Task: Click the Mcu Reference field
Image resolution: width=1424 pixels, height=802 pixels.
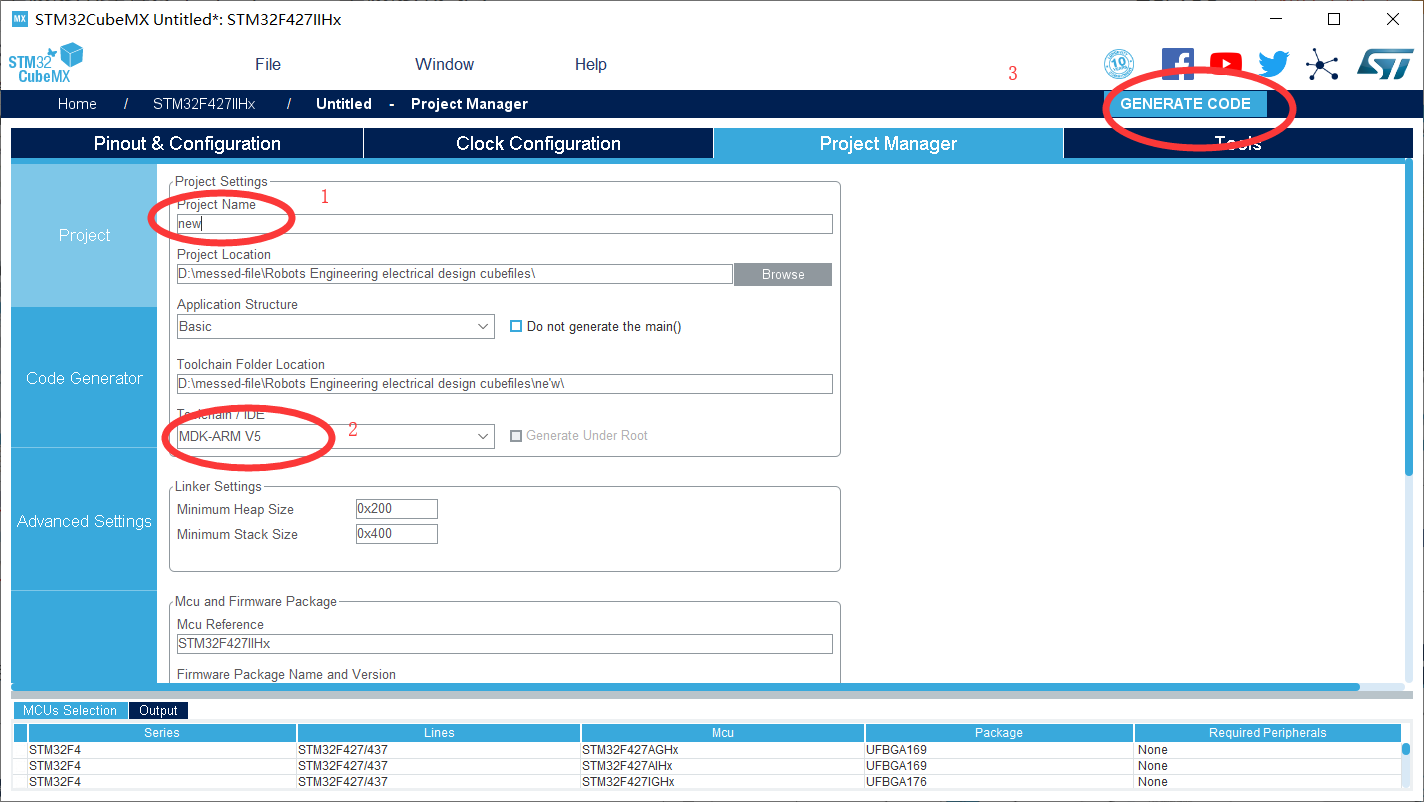Action: [504, 644]
